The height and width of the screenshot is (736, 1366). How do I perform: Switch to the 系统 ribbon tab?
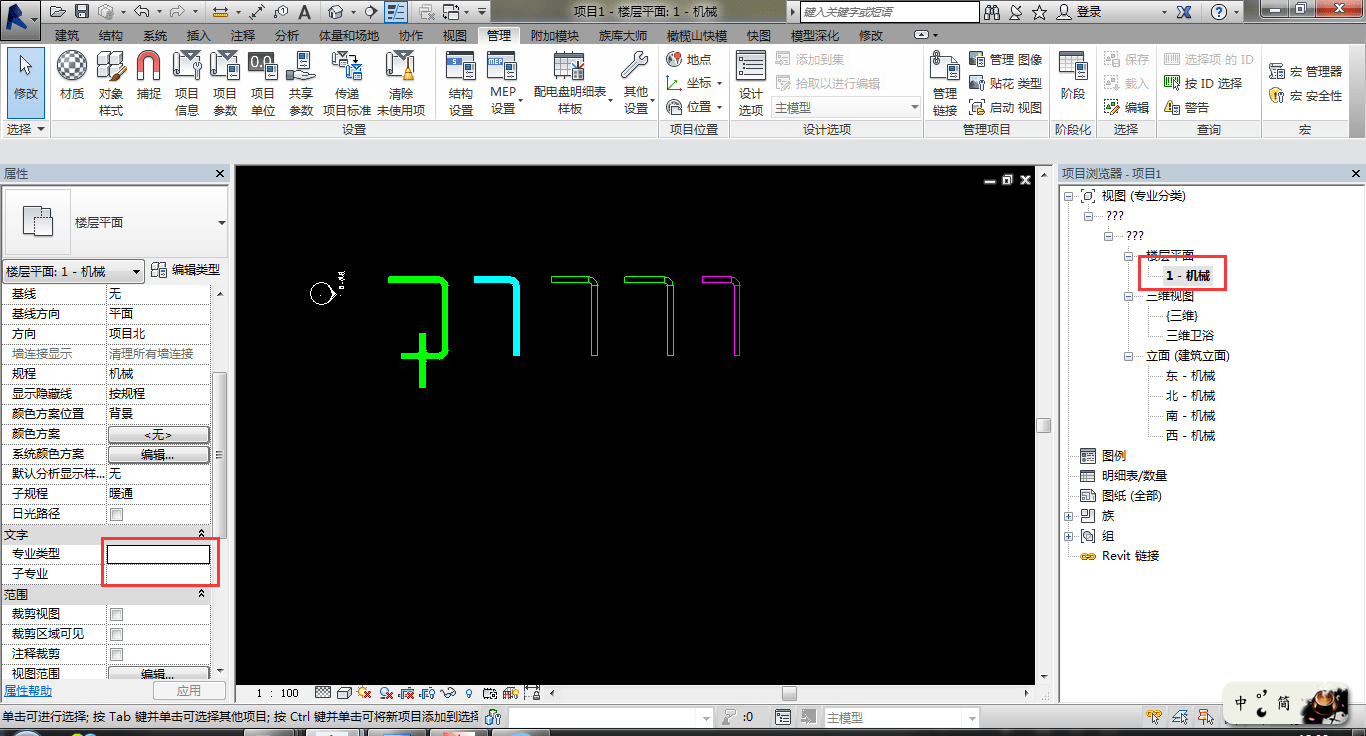point(155,35)
